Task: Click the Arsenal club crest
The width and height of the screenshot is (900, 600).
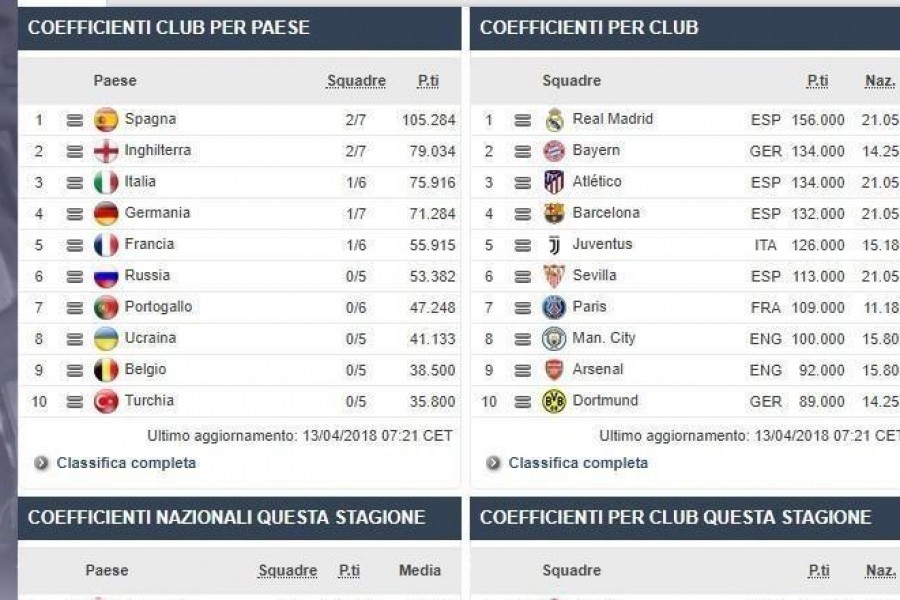Action: [554, 370]
